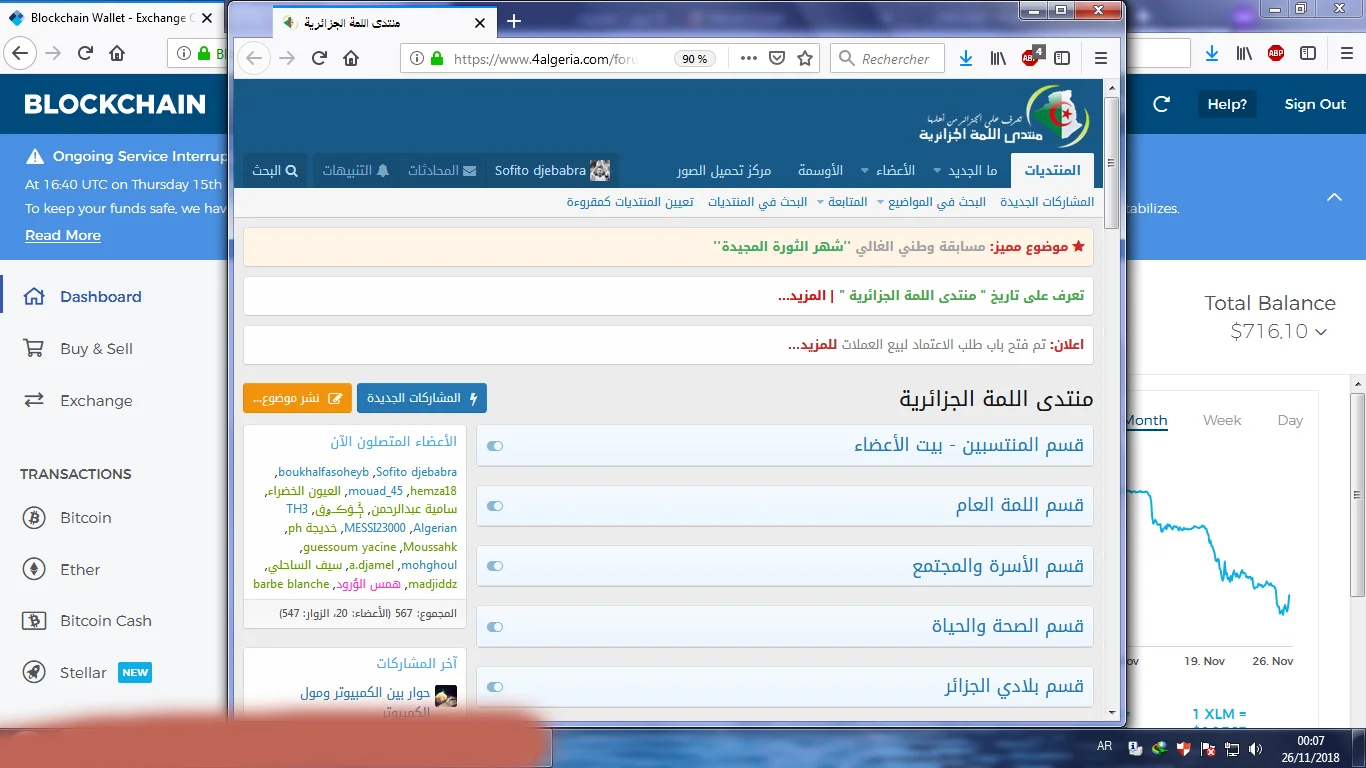Image resolution: width=1366 pixels, height=768 pixels.
Task: Open the Dashboard item in Blockchain sidebar
Action: click(100, 297)
